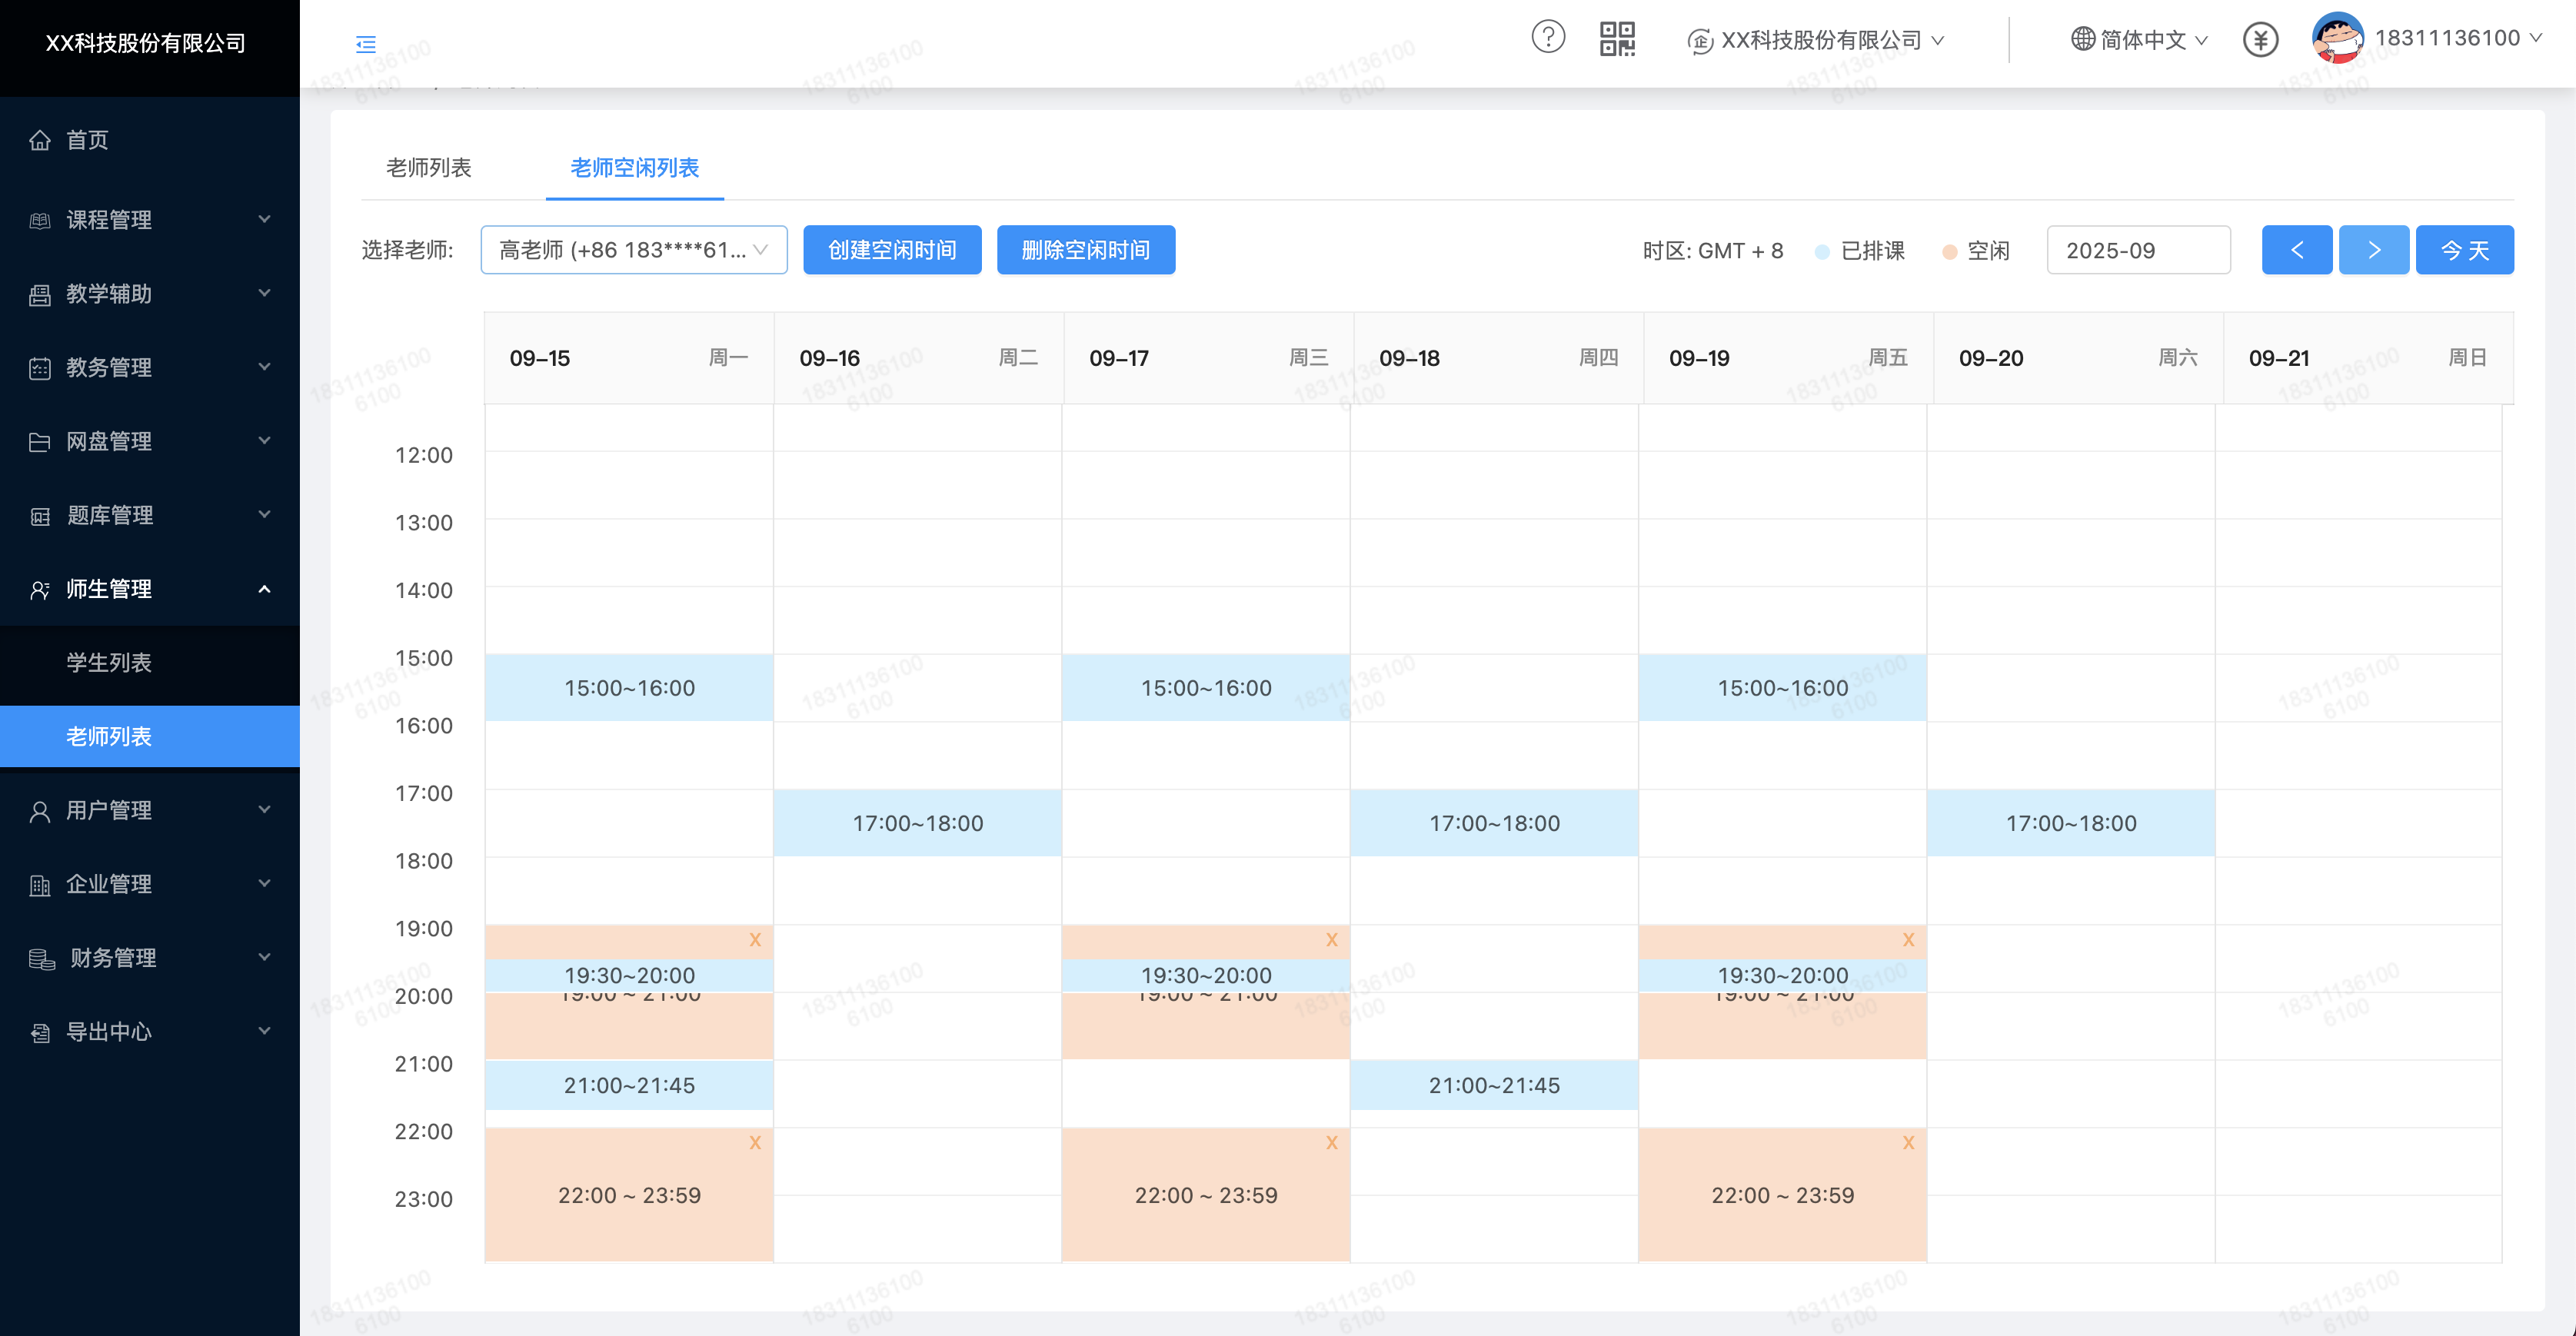Open 学生列表 in the sidebar
The height and width of the screenshot is (1336, 2576).
click(109, 663)
